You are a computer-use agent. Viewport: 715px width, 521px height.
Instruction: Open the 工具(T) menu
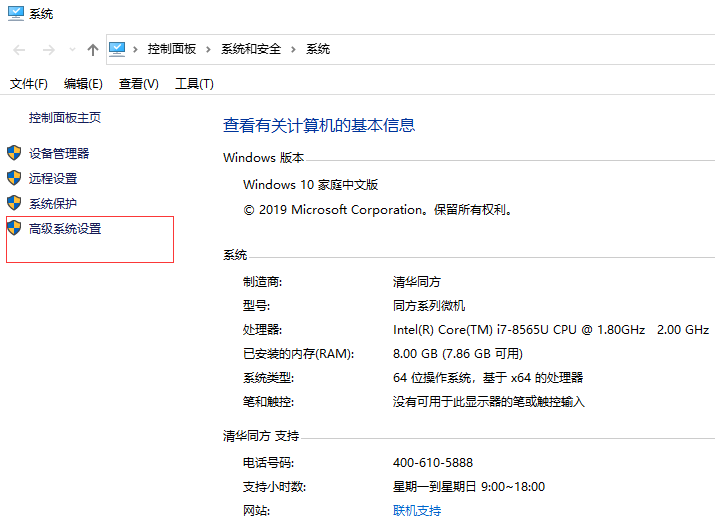[194, 84]
